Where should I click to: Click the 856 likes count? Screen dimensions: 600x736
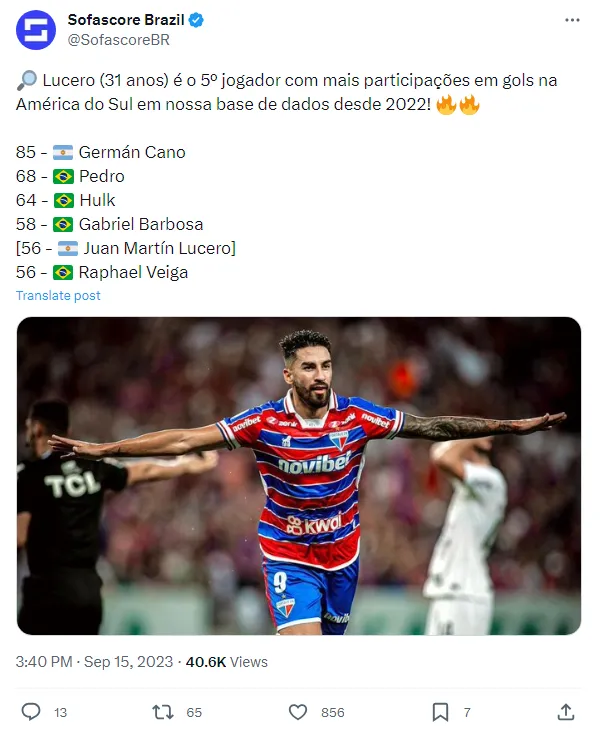point(333,713)
